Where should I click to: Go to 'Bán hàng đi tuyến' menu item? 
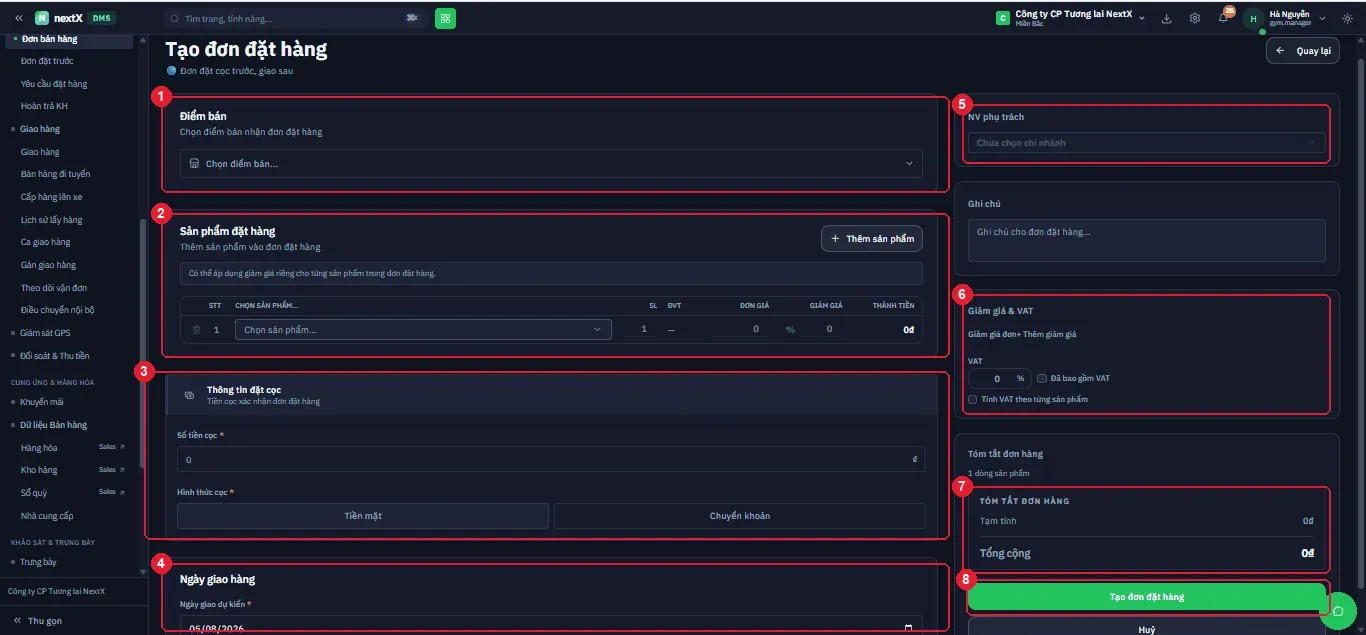pyautogui.click(x=56, y=174)
